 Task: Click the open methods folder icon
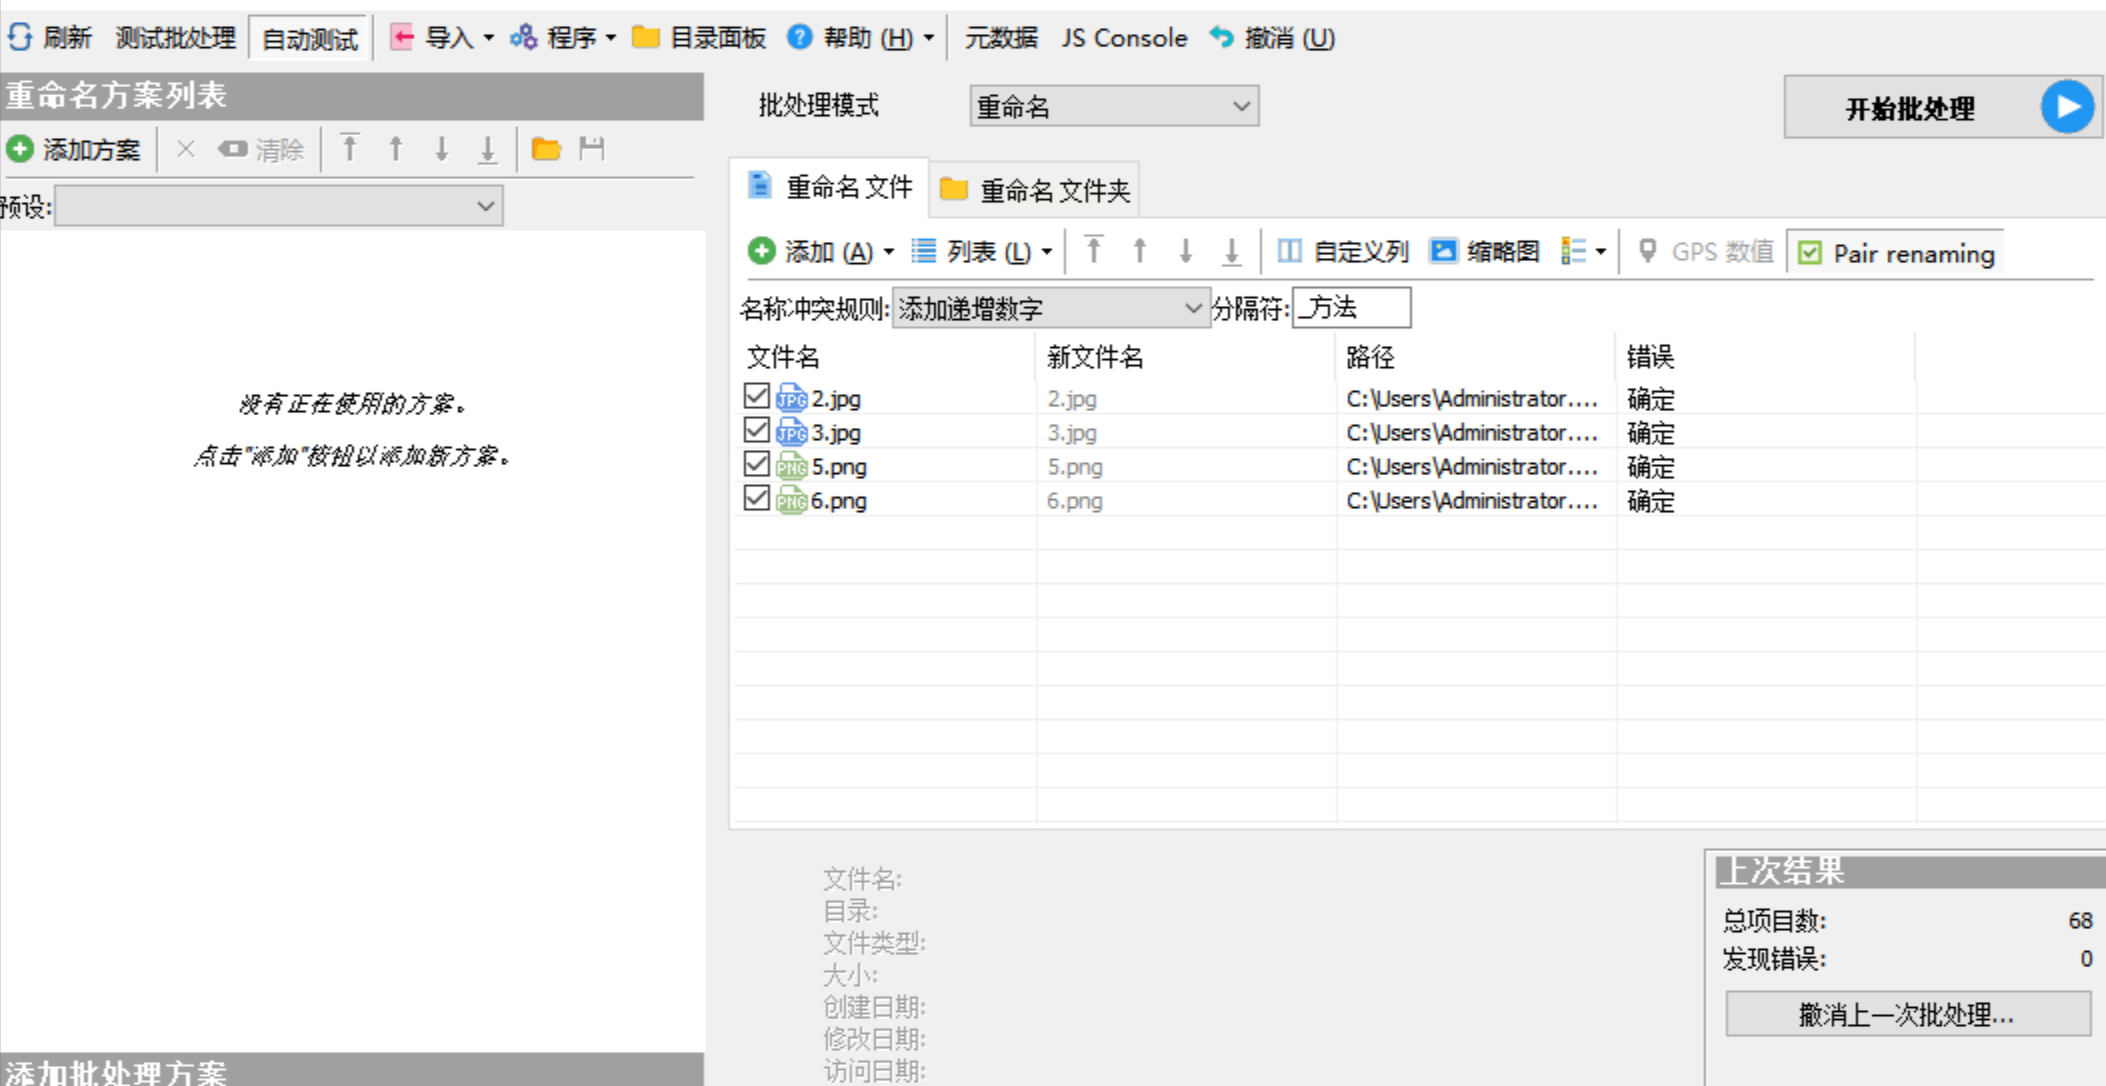[x=546, y=150]
